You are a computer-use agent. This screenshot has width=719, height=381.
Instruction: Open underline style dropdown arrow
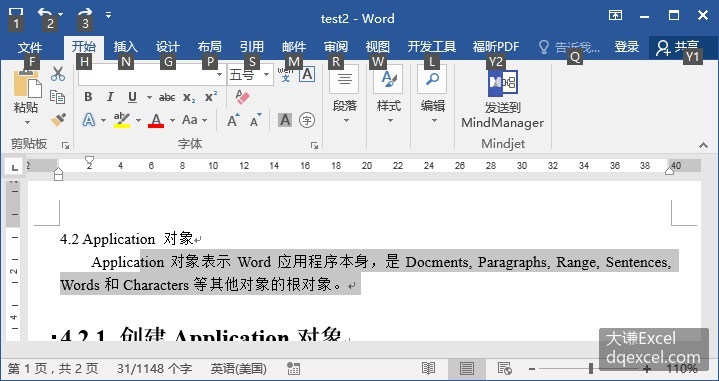coord(149,97)
